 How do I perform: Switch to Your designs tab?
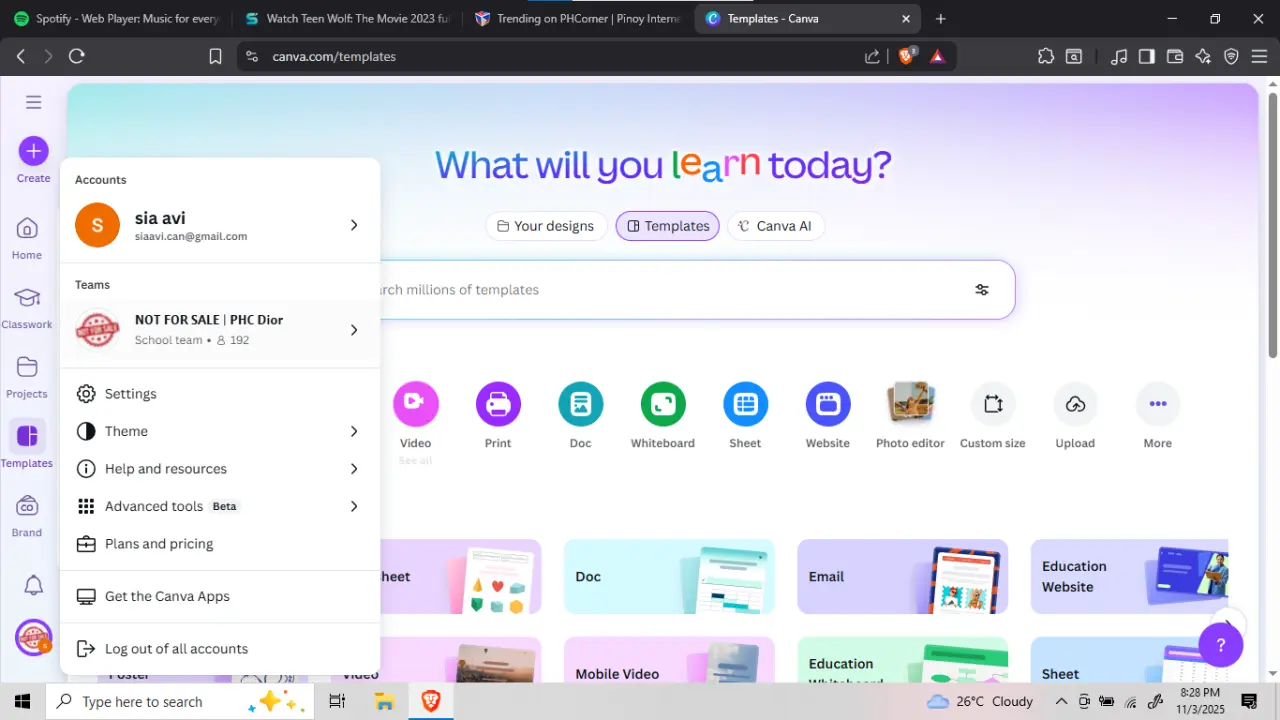(546, 226)
